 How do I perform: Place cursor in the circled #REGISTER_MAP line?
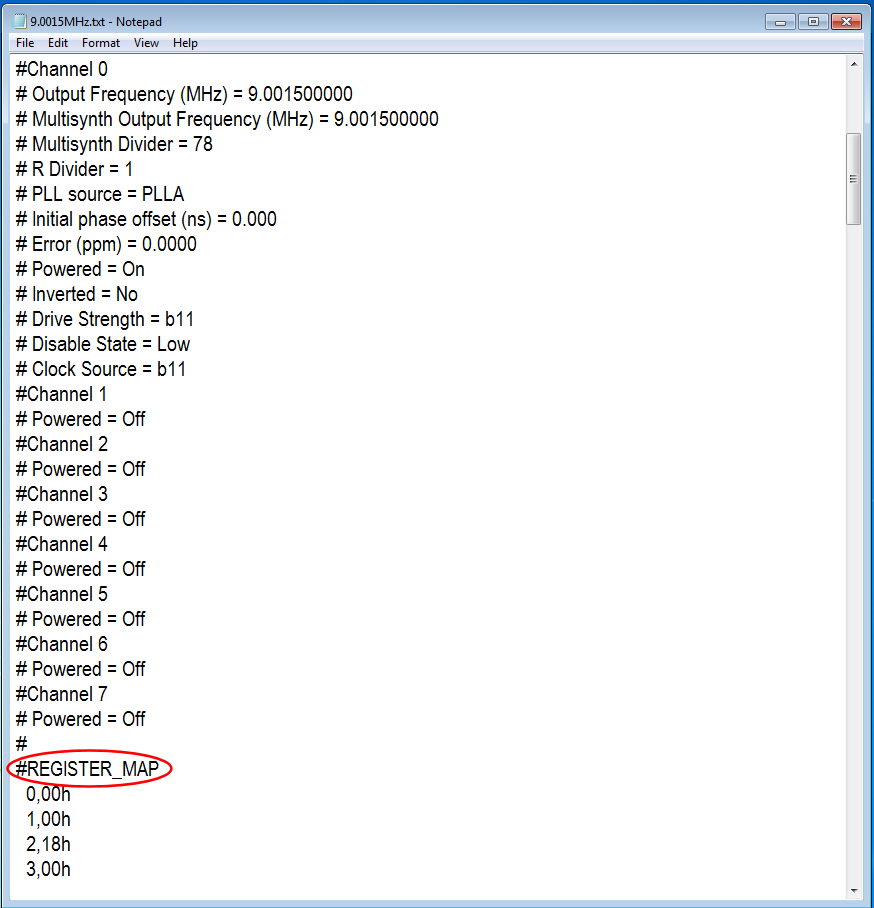[x=92, y=769]
